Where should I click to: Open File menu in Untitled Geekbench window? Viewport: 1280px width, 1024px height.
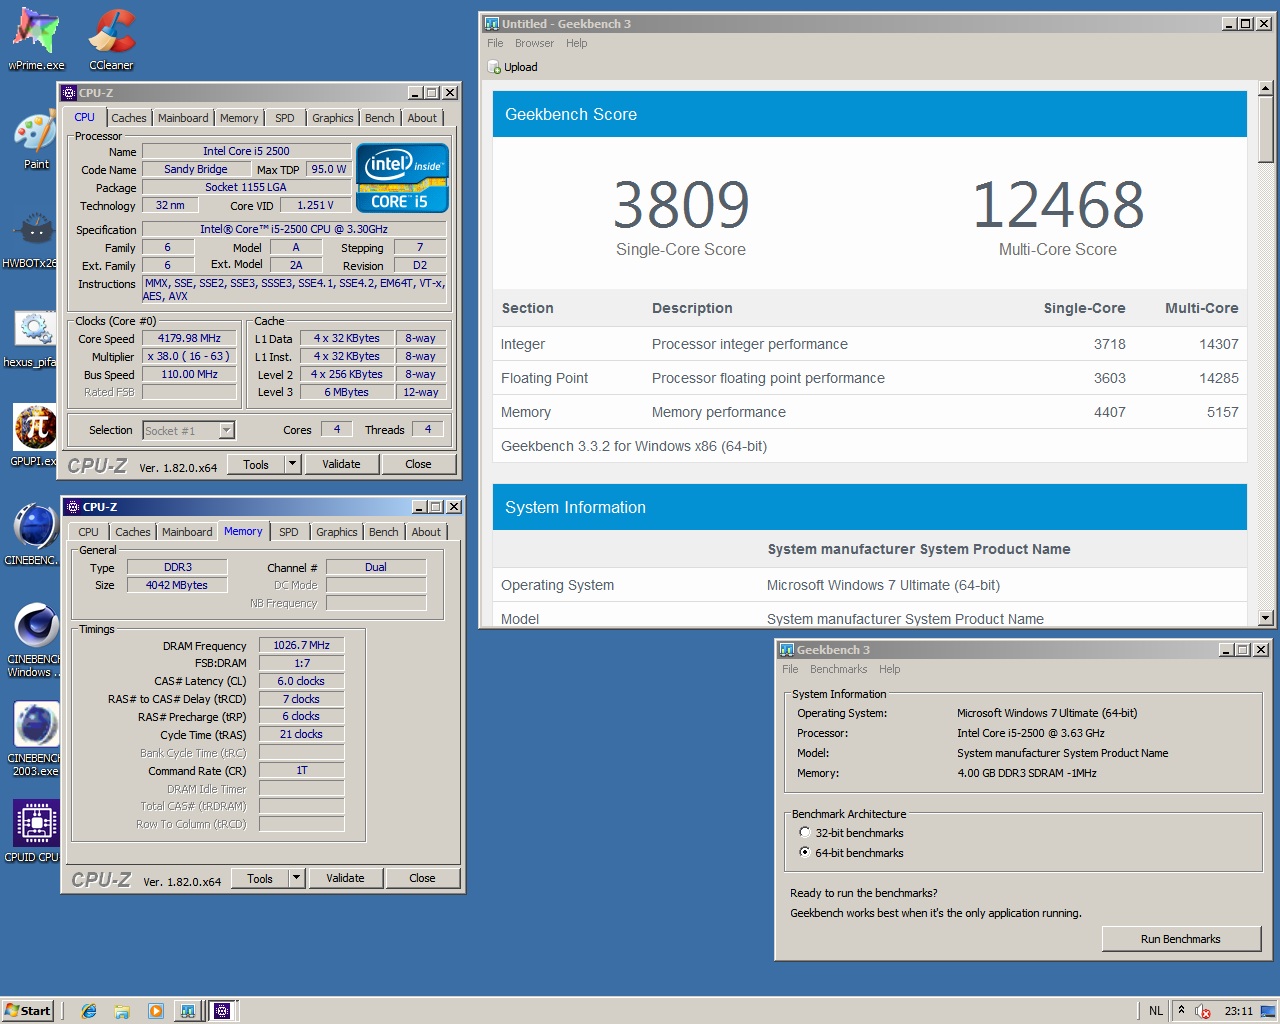pyautogui.click(x=495, y=43)
